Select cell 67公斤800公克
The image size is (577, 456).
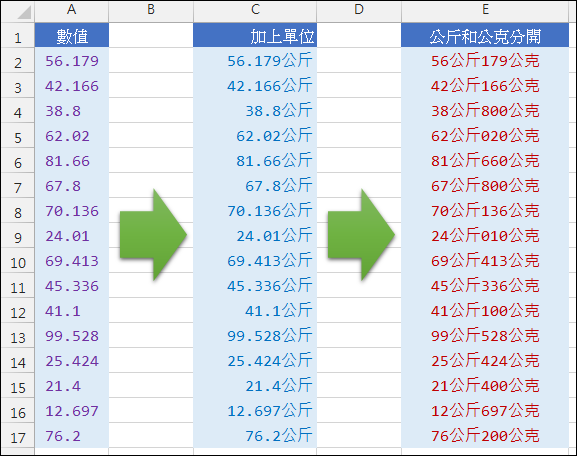(485, 185)
